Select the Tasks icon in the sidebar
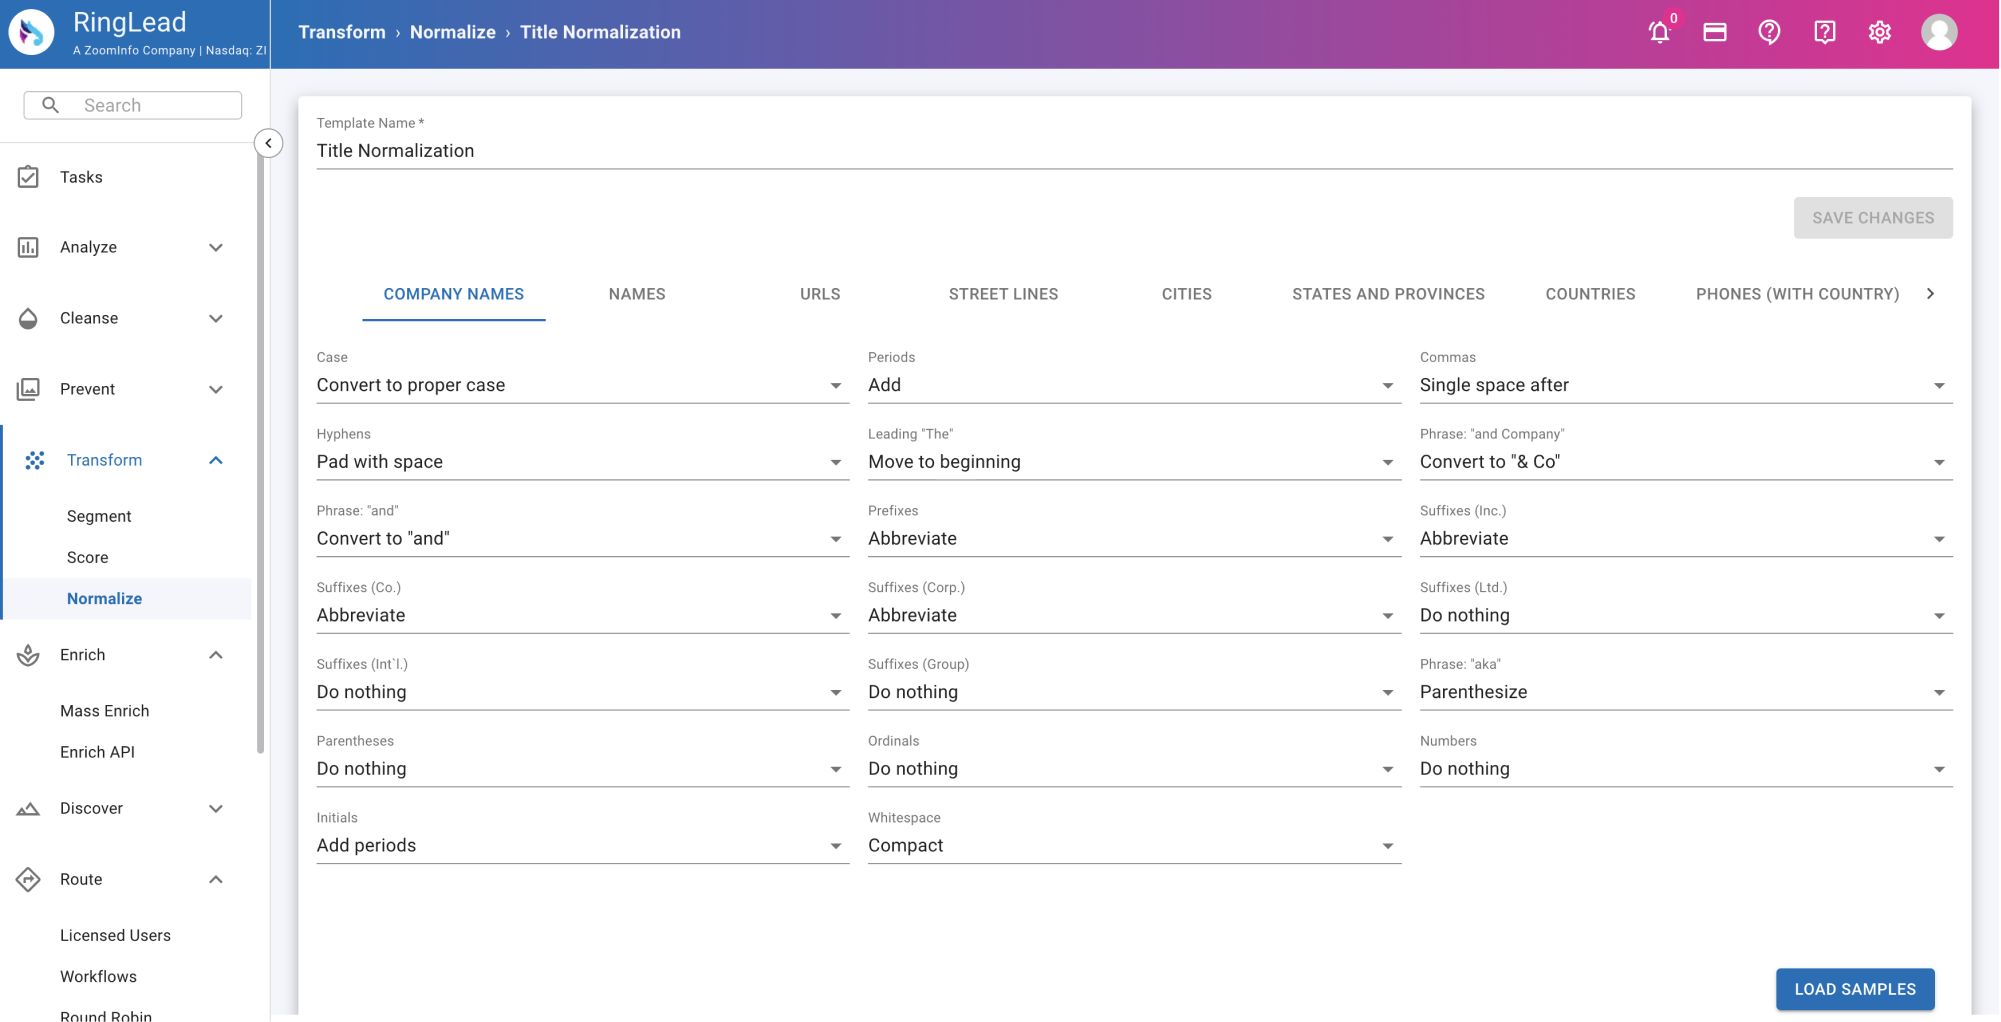The width and height of the screenshot is (2001, 1022). click(x=29, y=177)
